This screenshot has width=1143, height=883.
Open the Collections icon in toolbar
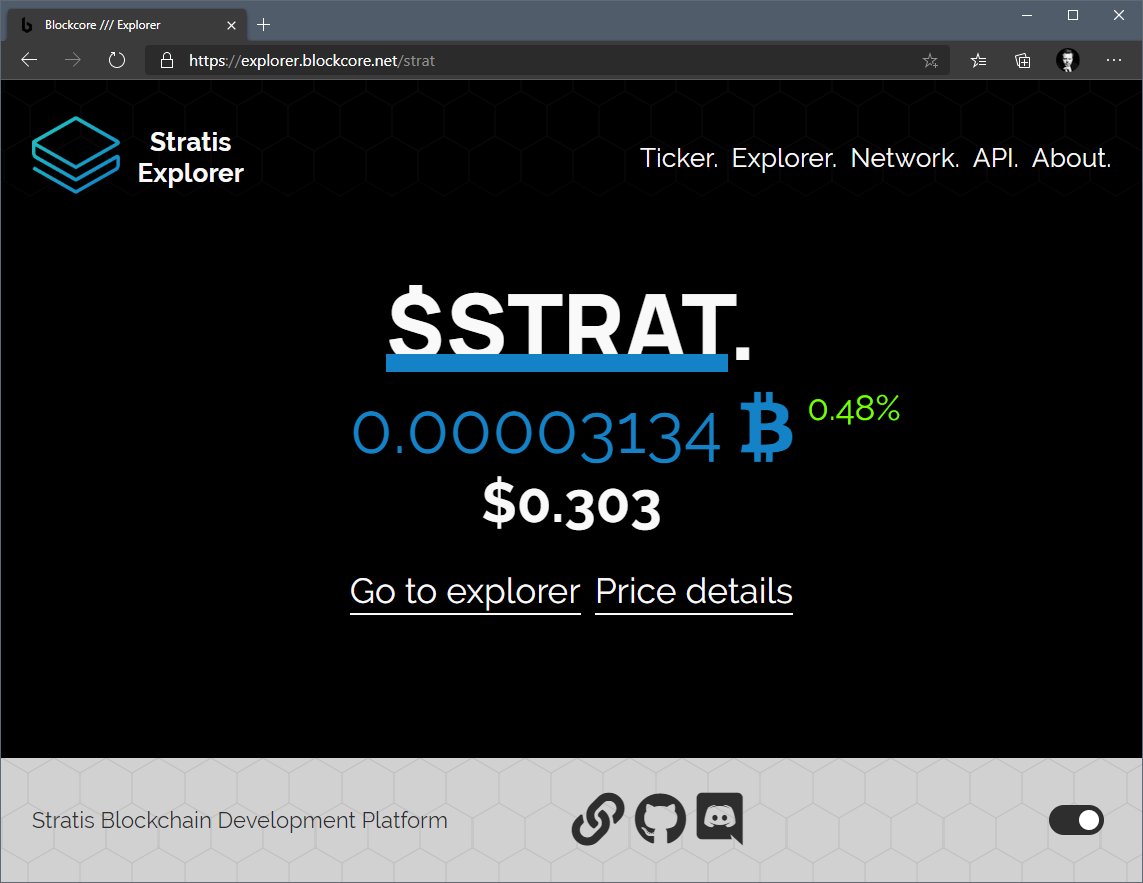(1023, 61)
